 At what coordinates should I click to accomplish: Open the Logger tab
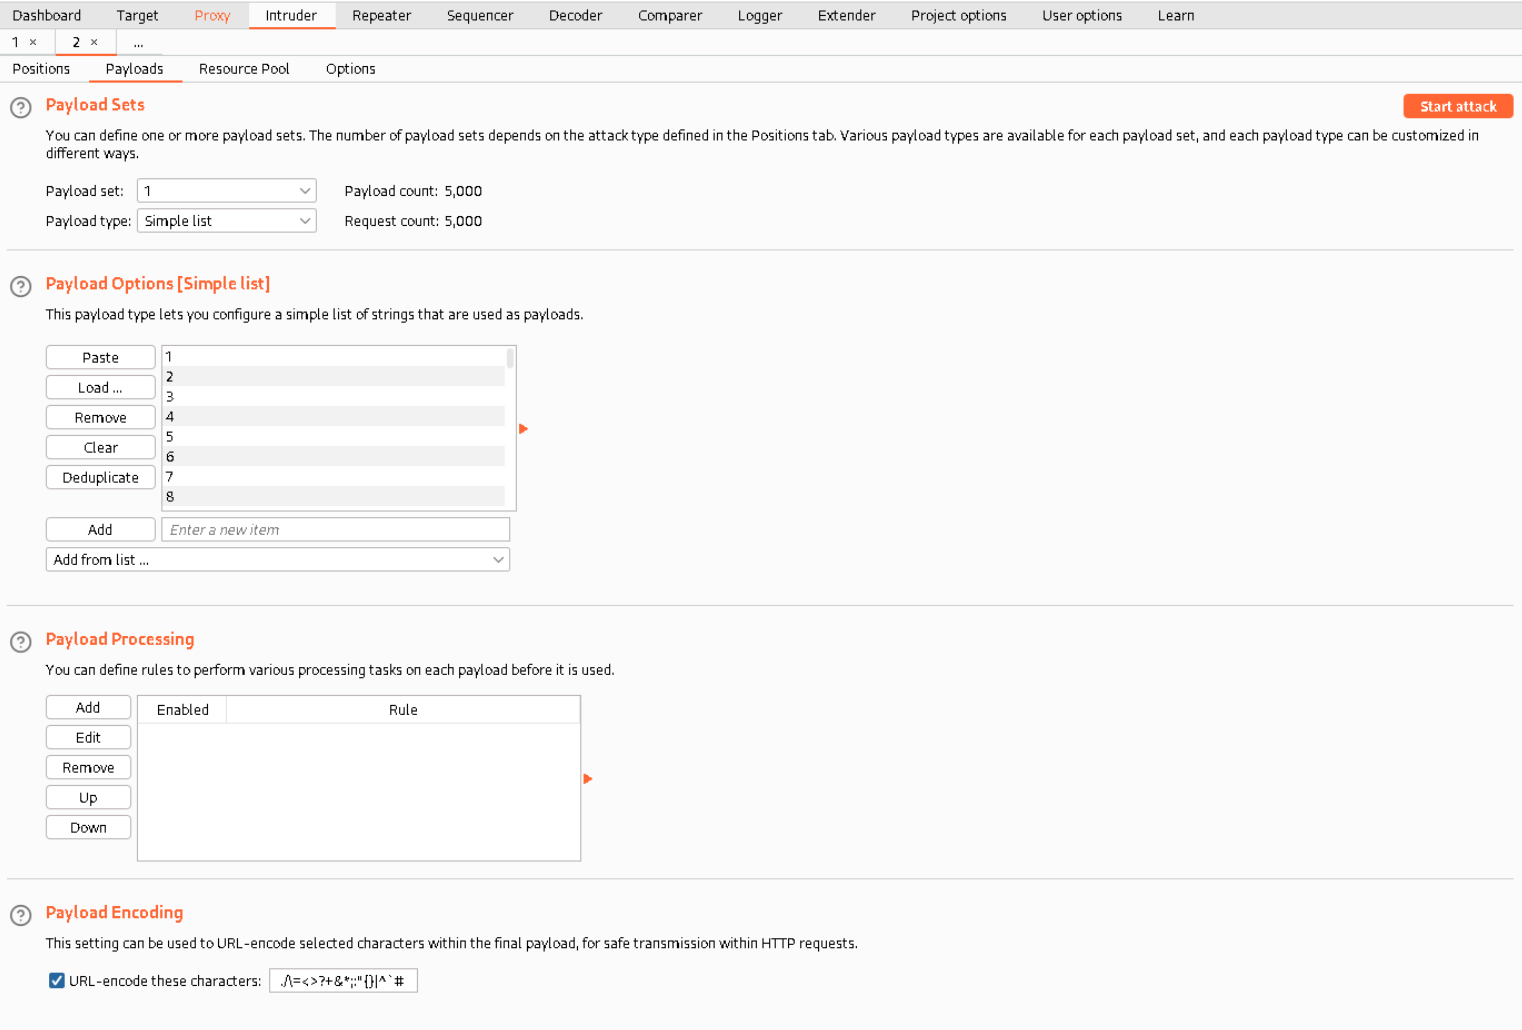click(760, 15)
